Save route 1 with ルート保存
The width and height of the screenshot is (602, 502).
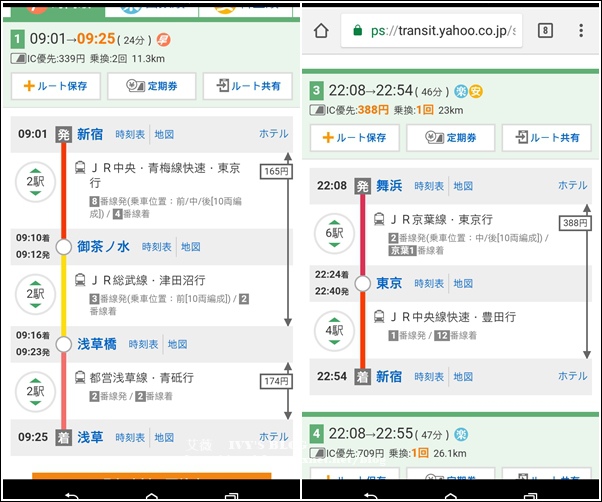[x=56, y=86]
